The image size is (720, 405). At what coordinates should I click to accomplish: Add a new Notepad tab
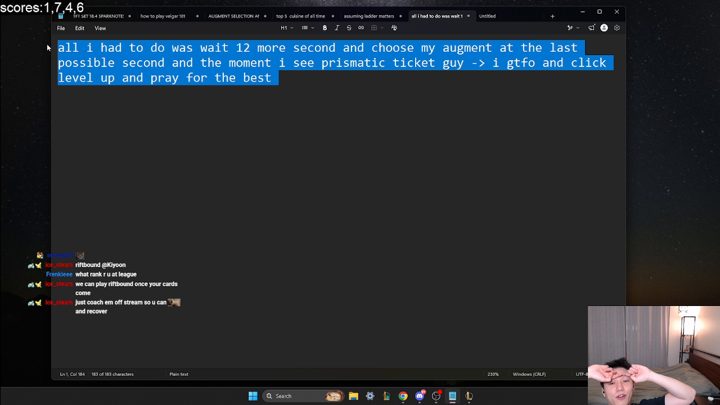coord(552,17)
